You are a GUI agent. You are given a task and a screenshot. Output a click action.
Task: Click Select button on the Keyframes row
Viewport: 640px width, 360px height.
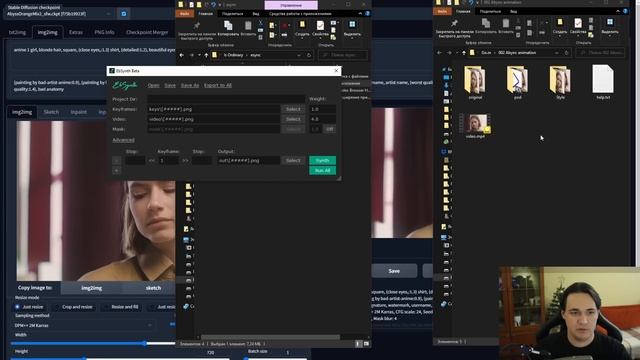(293, 109)
